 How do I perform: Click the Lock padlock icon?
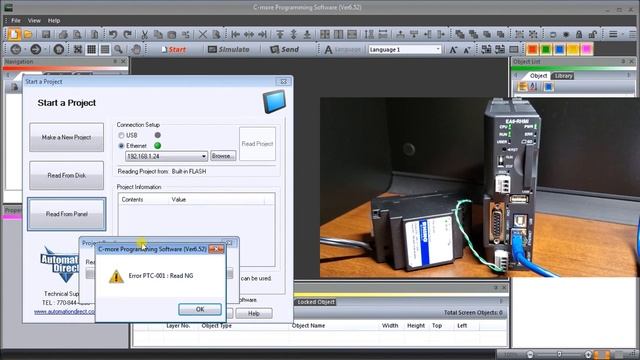579,35
